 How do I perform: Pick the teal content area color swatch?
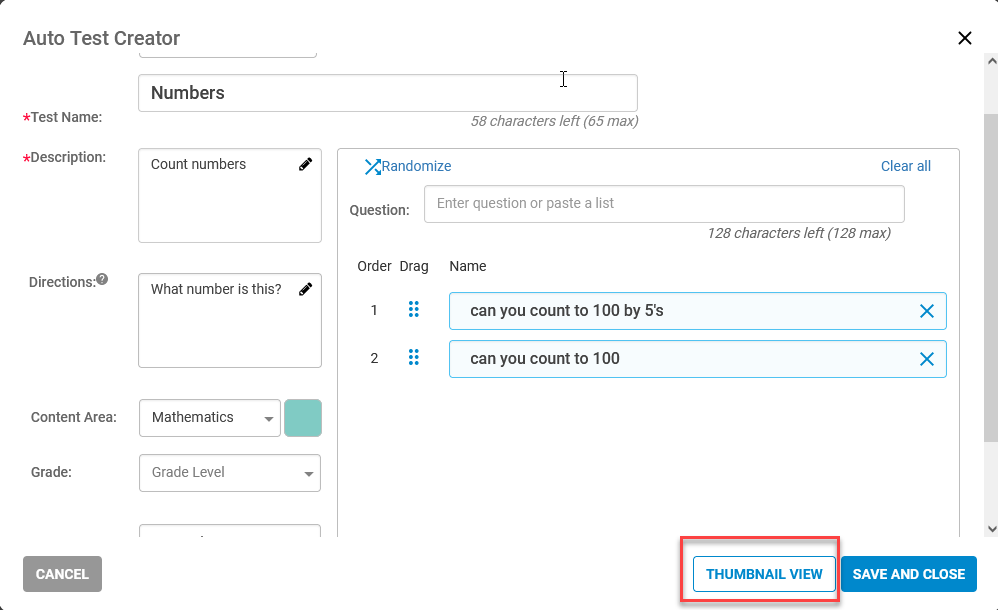[x=303, y=418]
